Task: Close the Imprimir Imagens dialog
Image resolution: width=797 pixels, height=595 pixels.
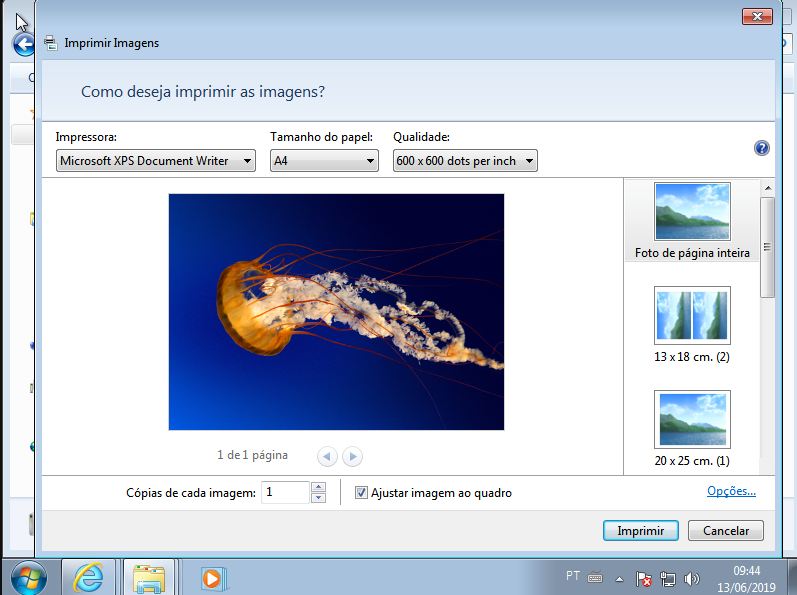Action: 757,17
